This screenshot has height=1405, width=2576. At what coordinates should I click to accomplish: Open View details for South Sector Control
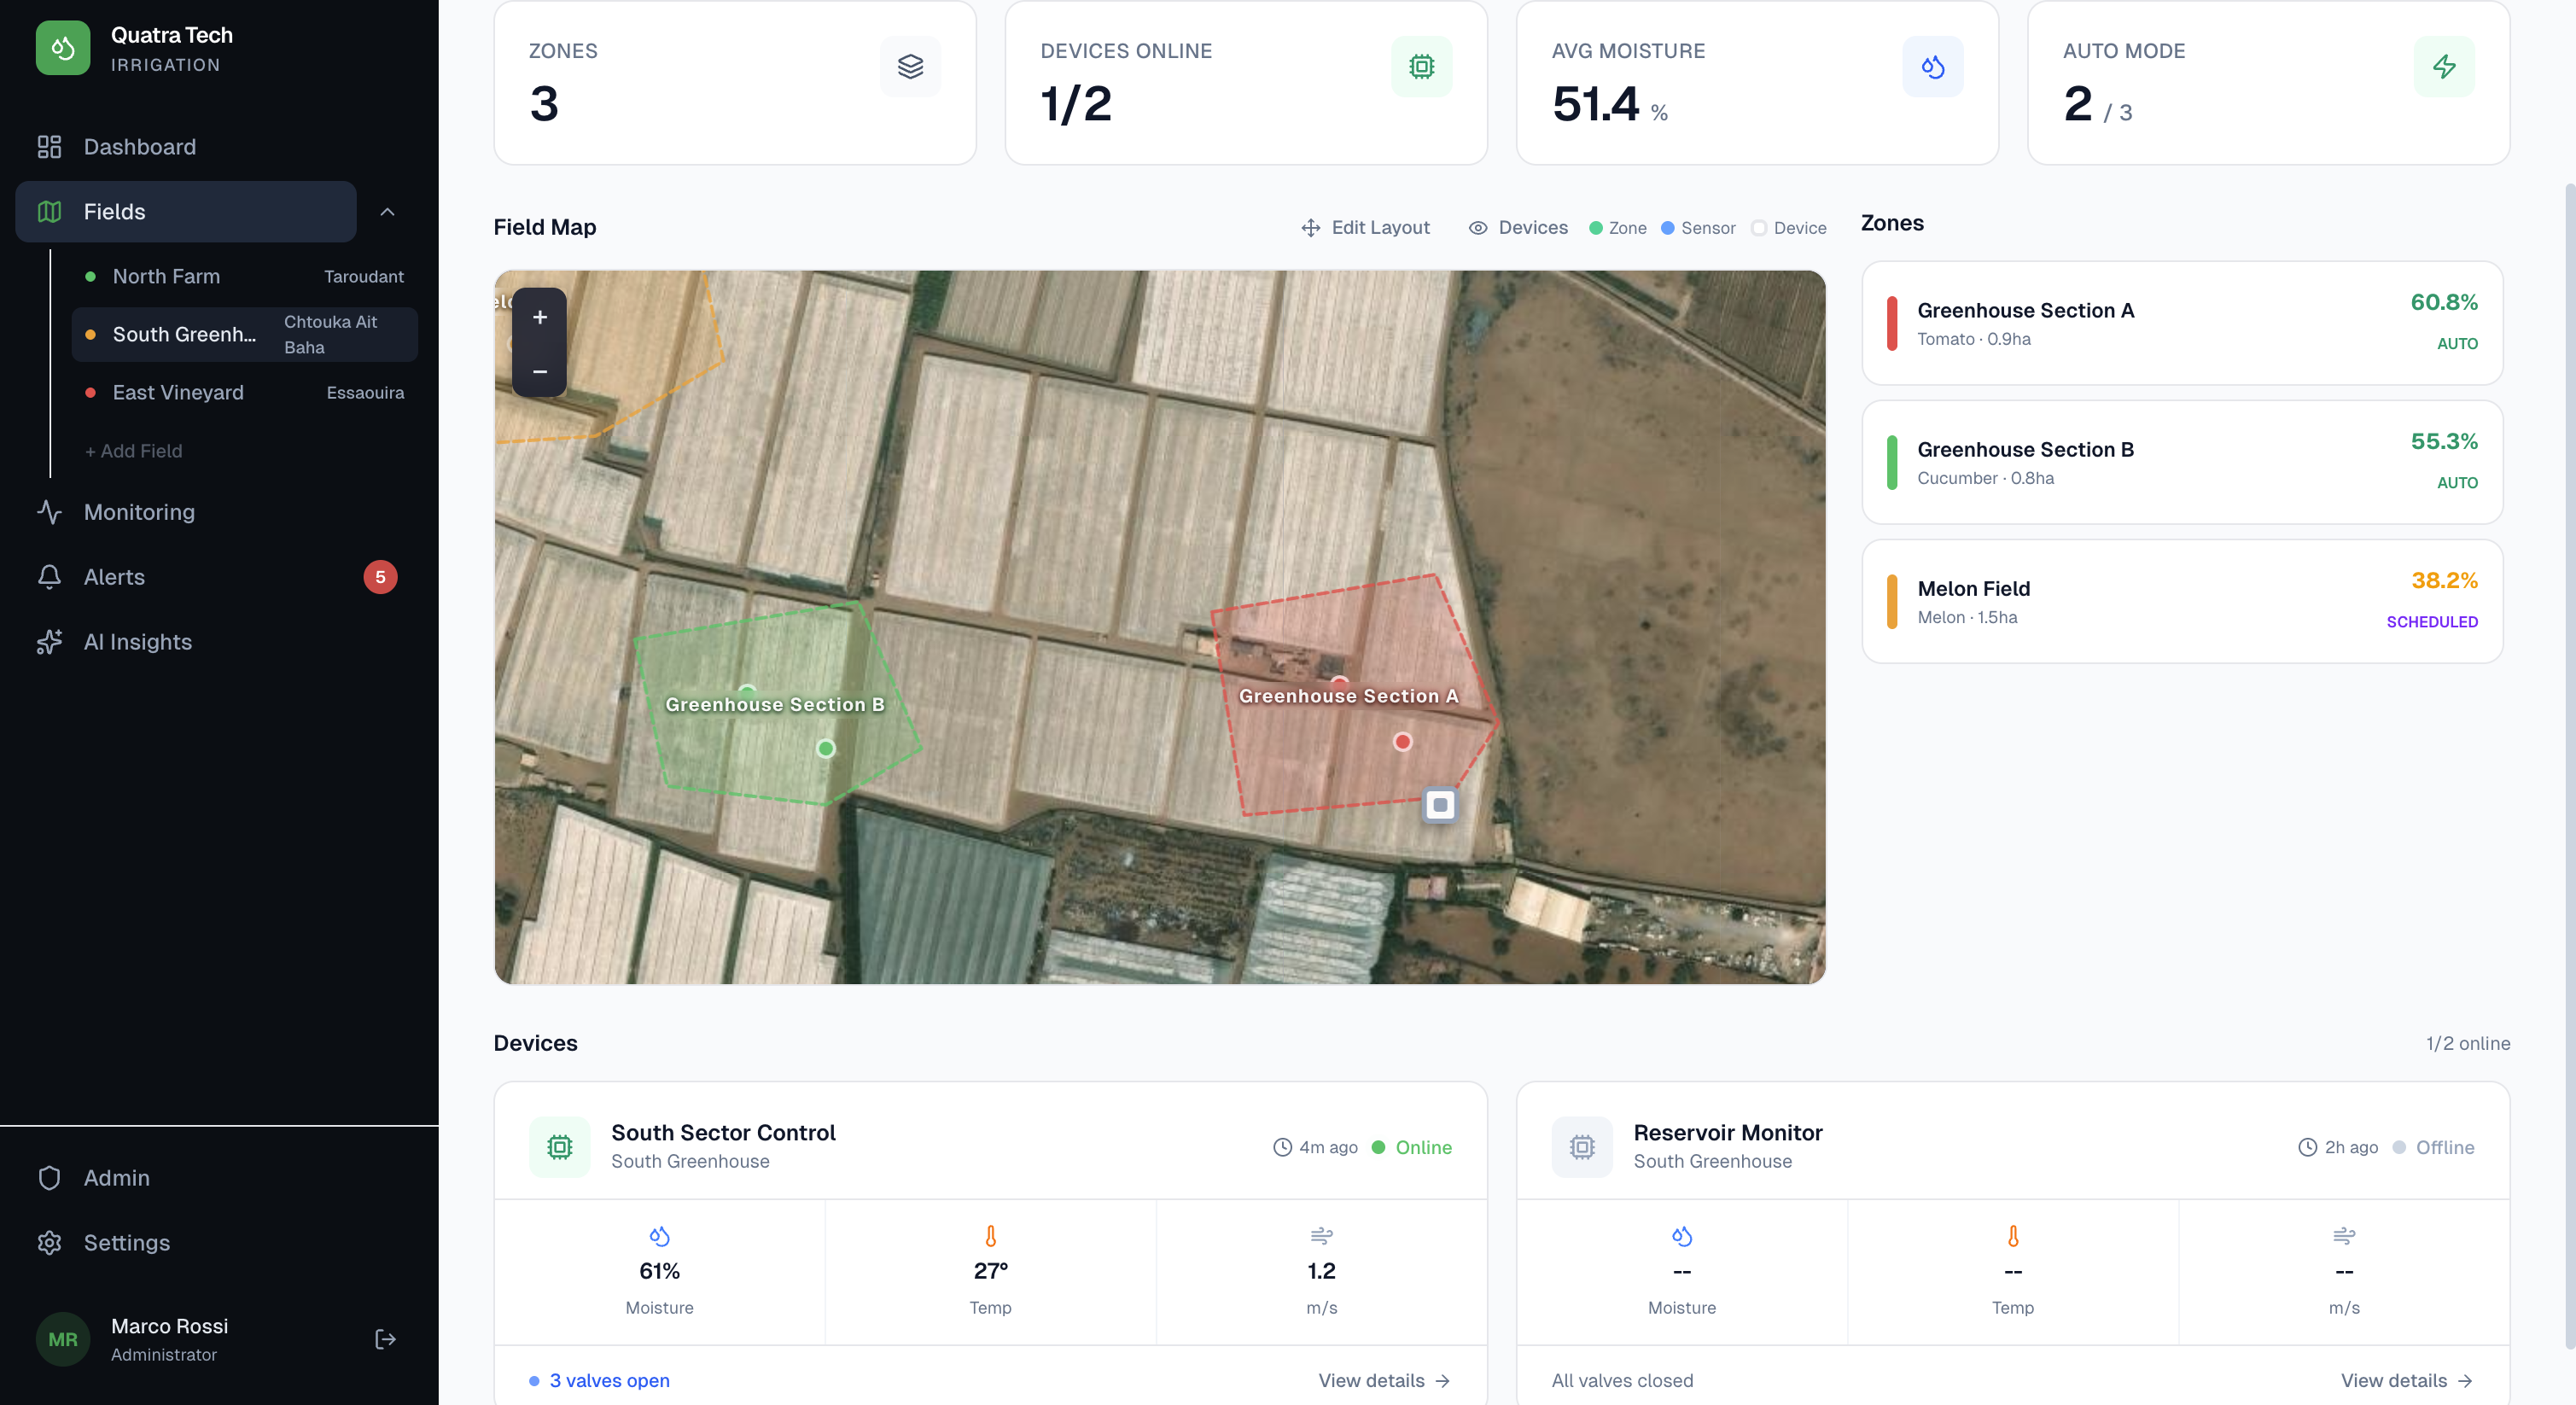coord(1383,1380)
